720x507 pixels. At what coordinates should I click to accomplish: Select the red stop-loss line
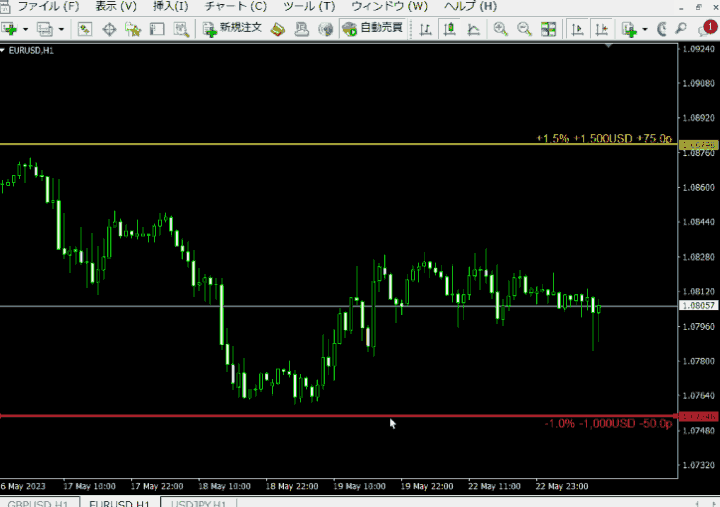(x=339, y=416)
